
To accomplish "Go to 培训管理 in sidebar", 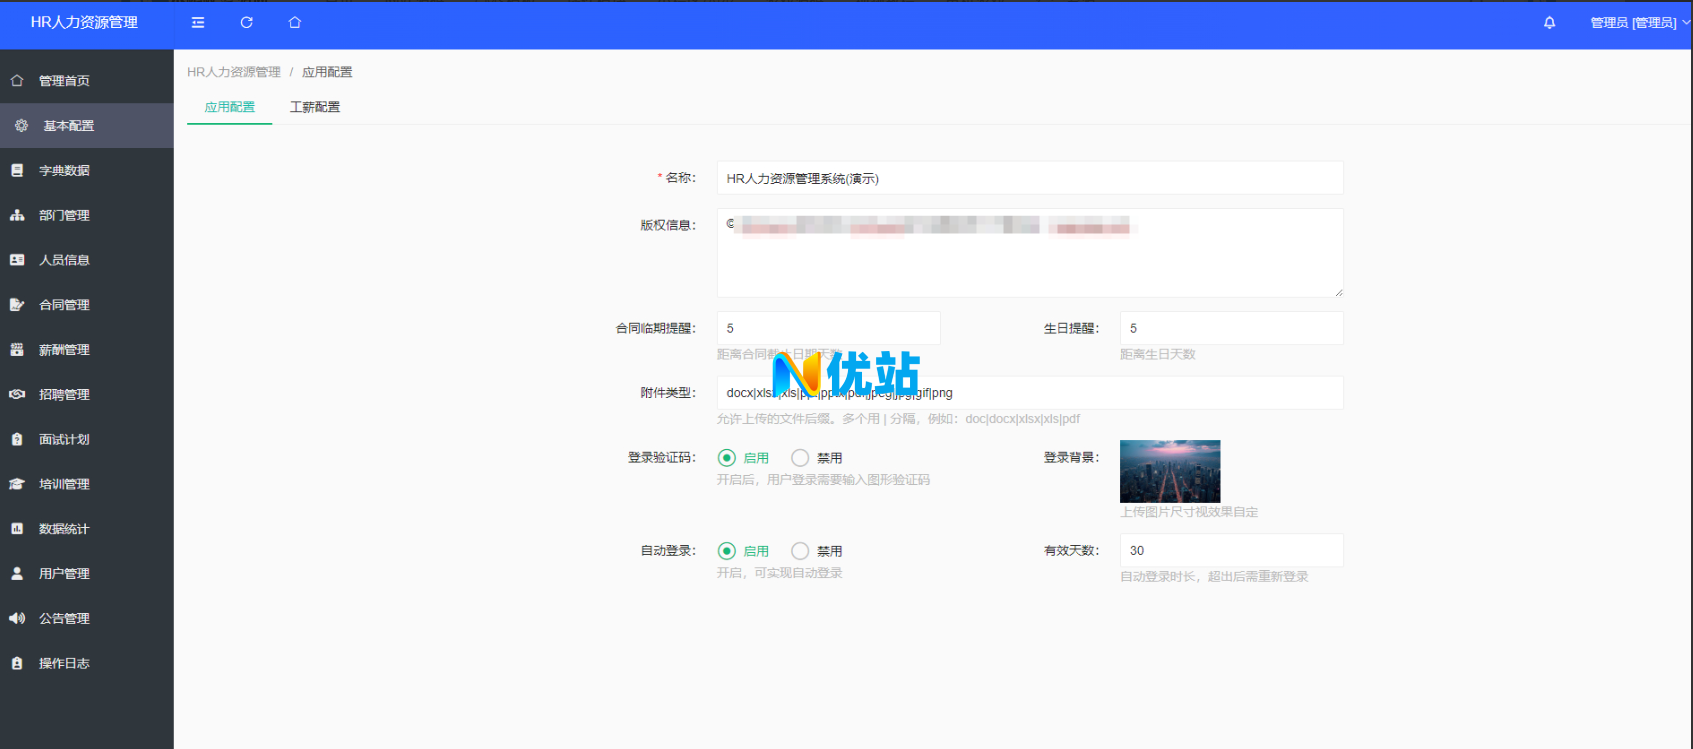I will [64, 484].
